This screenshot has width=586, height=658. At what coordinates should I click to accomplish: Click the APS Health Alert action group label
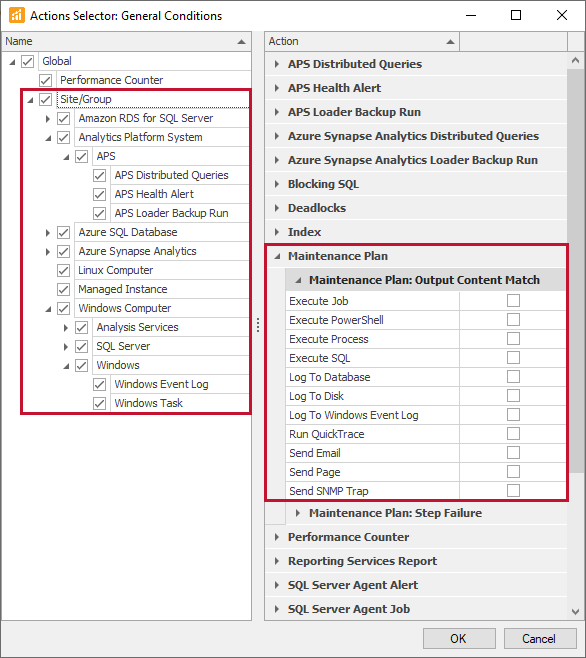click(x=335, y=88)
